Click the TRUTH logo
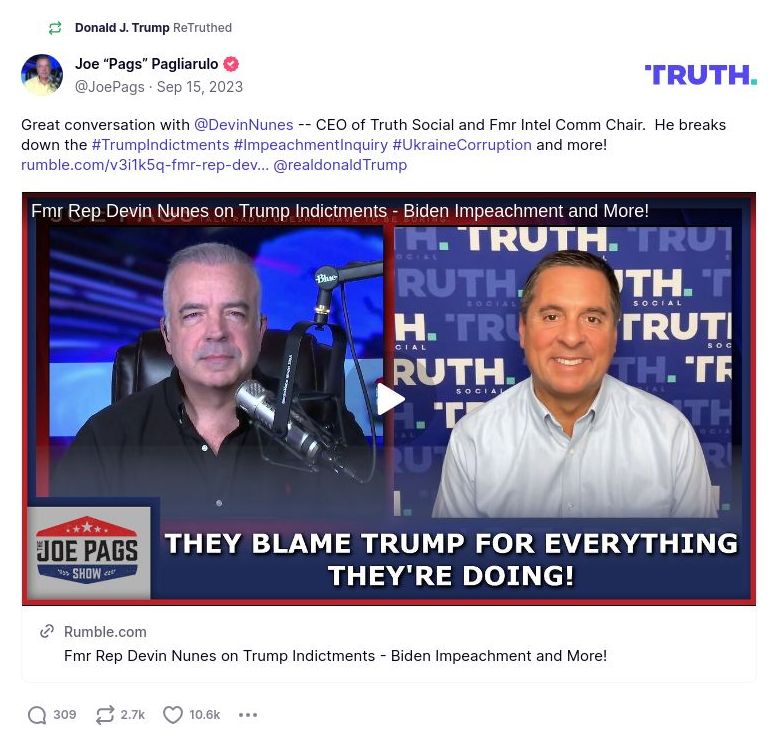778x745 pixels. 701,75
